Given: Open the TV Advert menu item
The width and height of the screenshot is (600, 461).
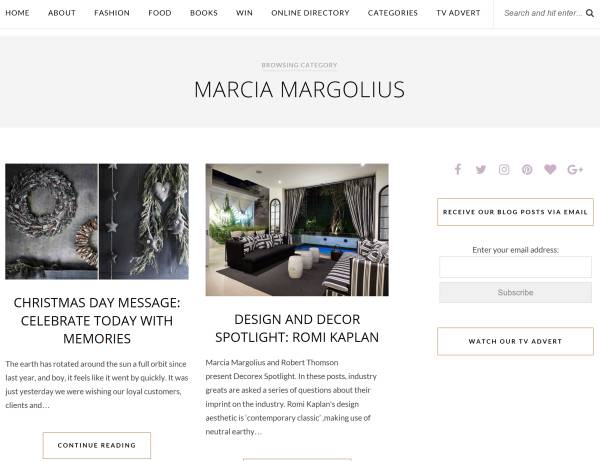Looking at the screenshot, I should (x=458, y=13).
